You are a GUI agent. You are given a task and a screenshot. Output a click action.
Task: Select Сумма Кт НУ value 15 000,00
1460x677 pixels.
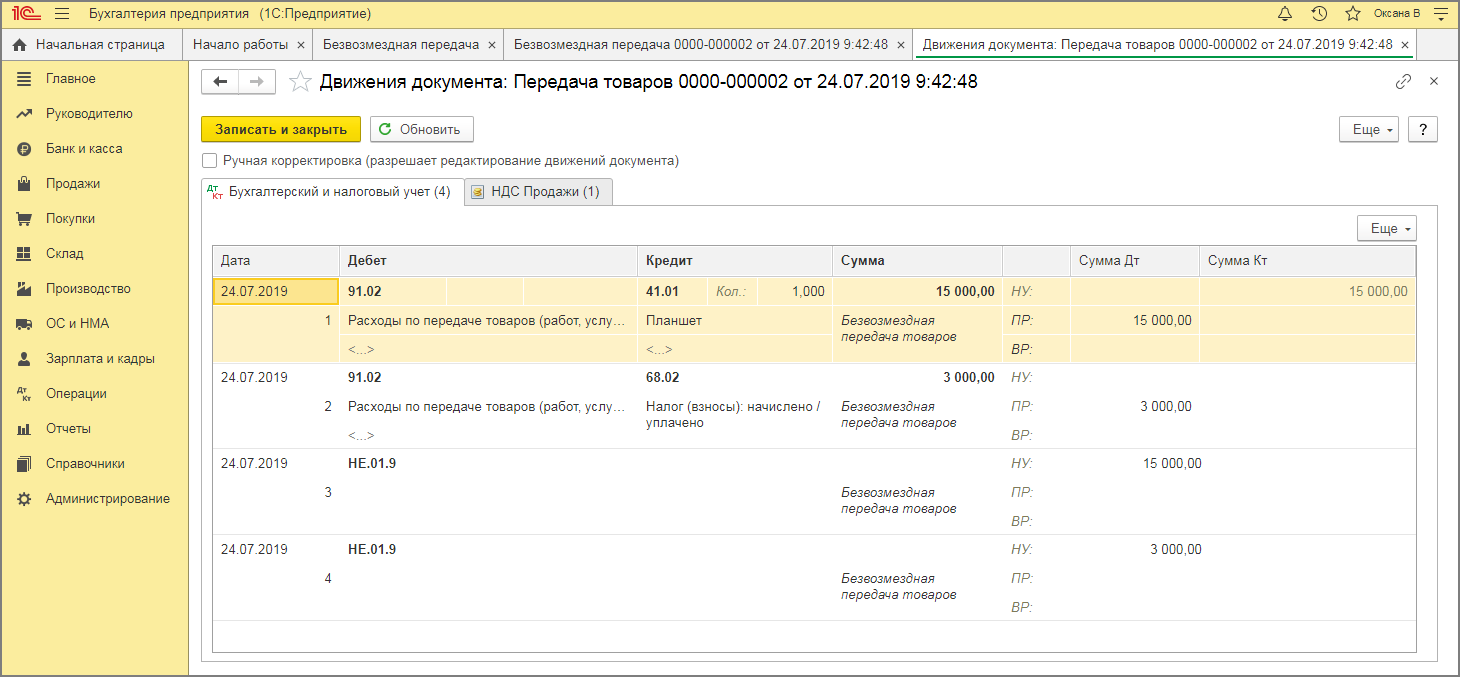pos(1307,292)
